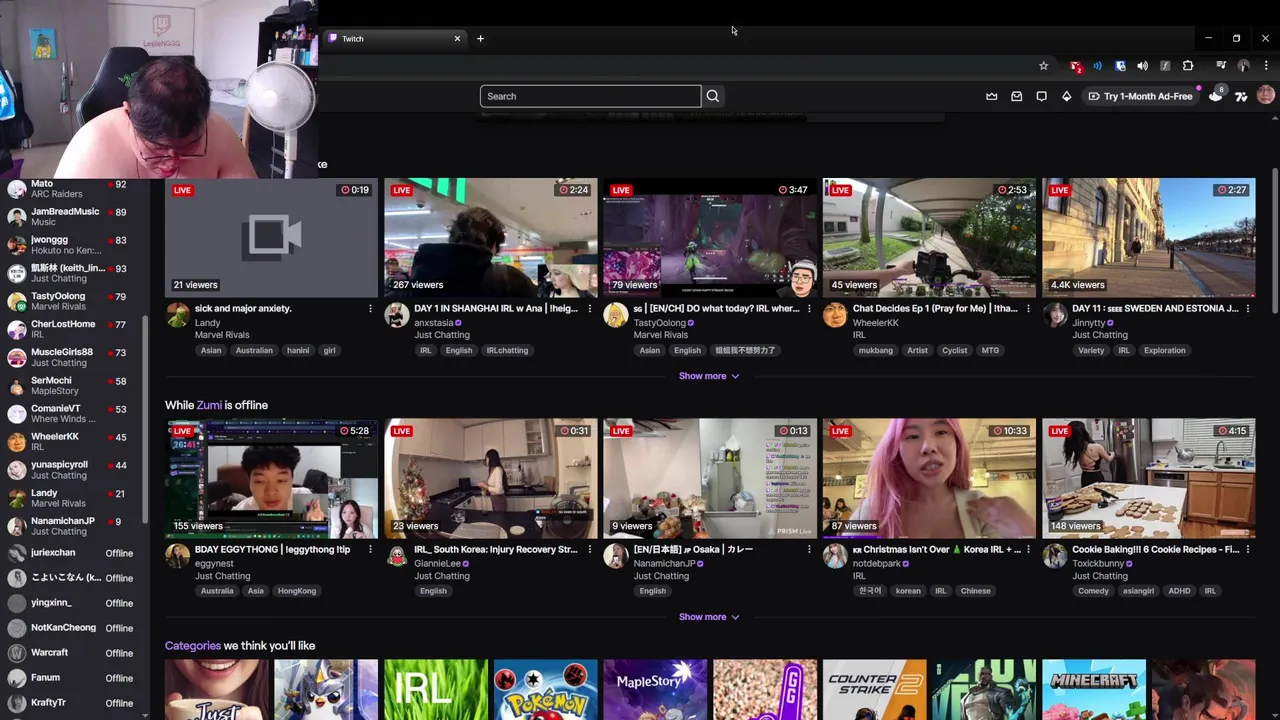Open more options for WheelerKK's stream card
1280x720 pixels.
click(1028, 309)
